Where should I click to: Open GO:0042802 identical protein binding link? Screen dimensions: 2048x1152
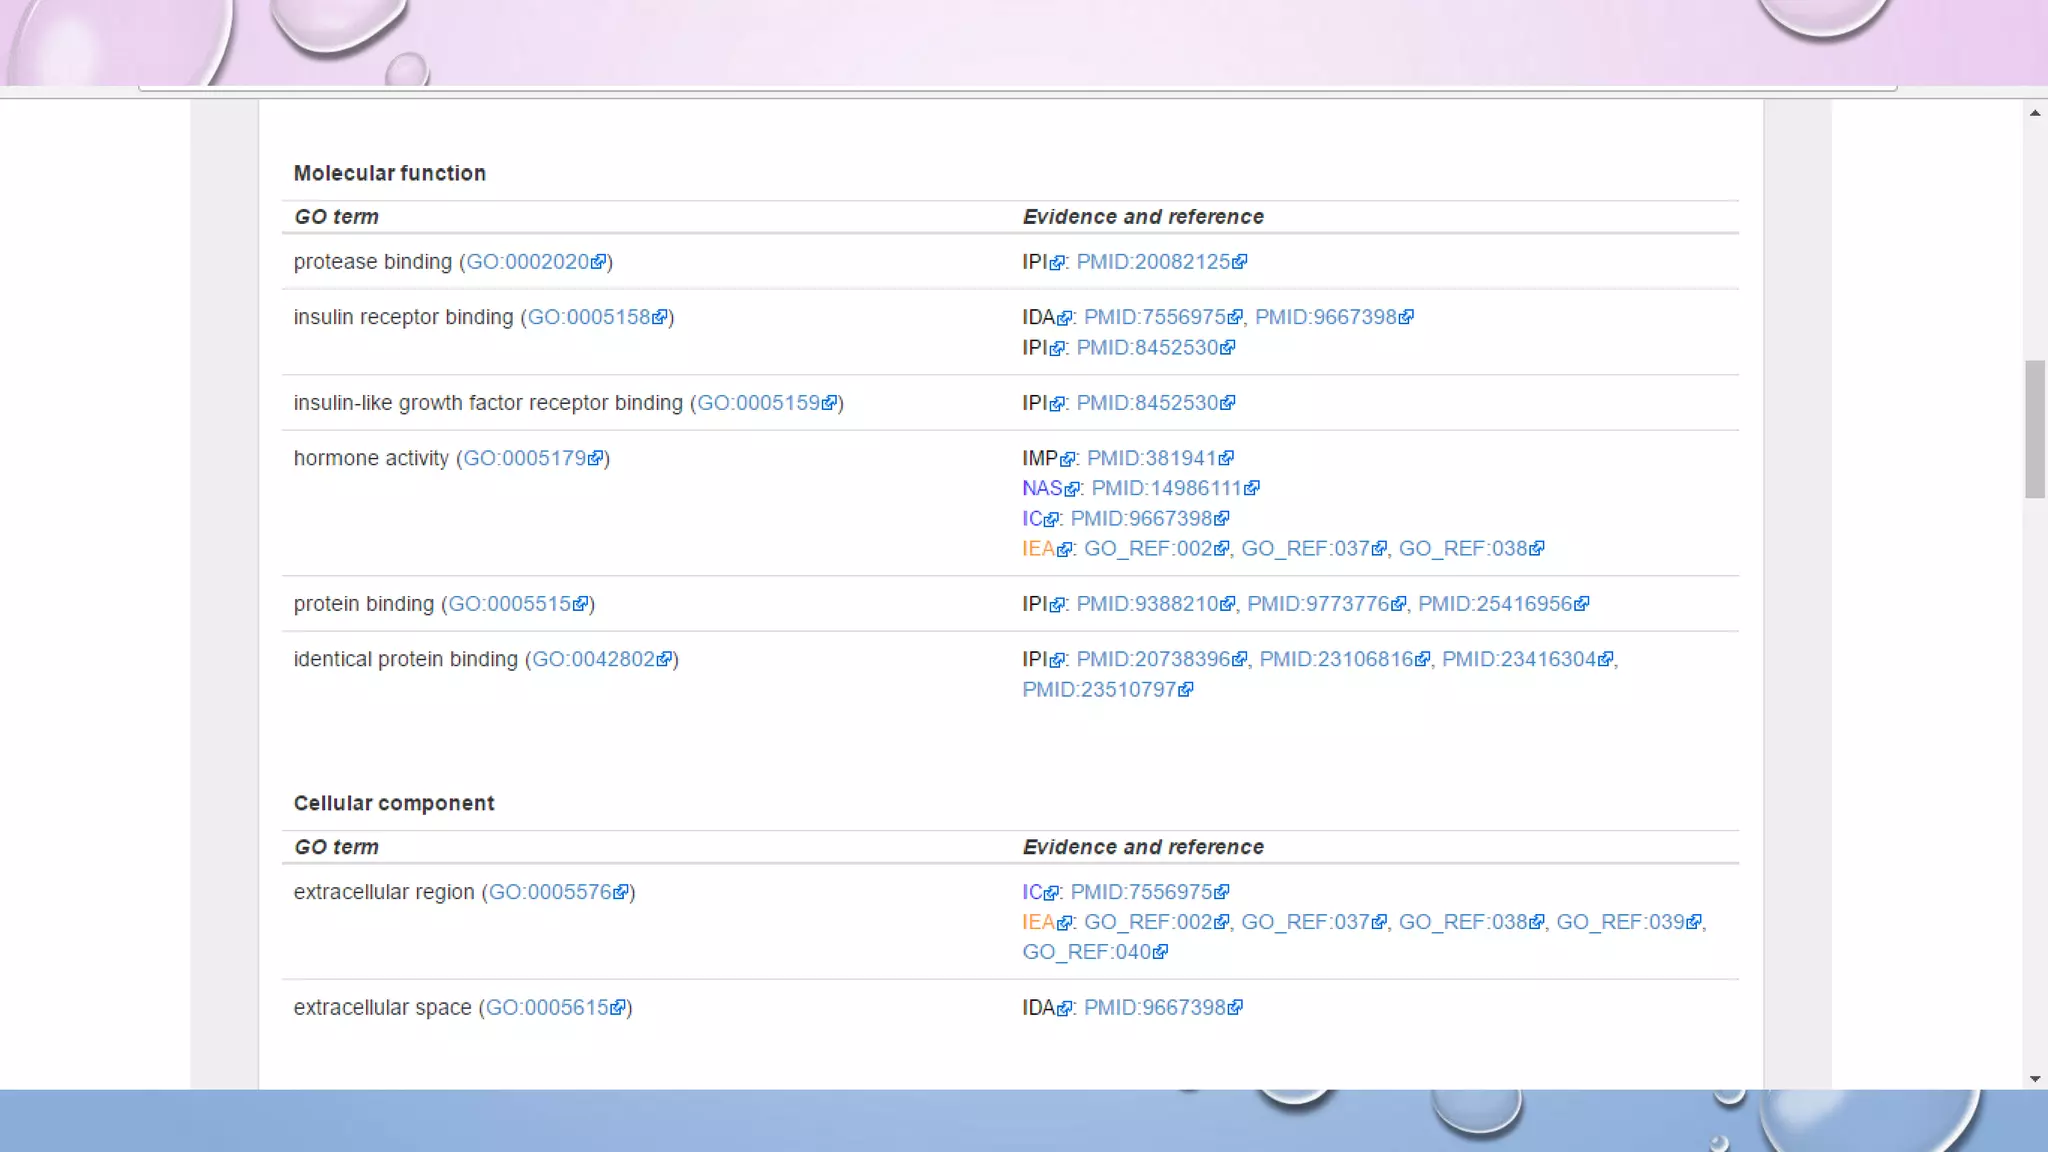coord(593,659)
